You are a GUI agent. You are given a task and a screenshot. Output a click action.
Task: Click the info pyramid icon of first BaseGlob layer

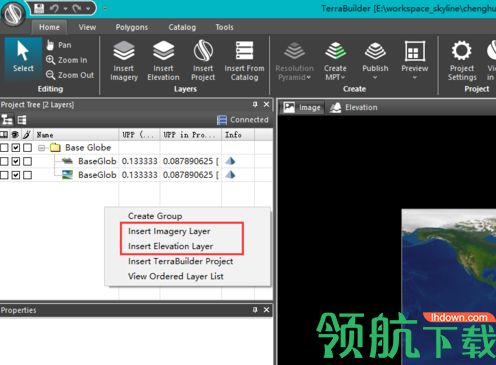pyautogui.click(x=230, y=161)
